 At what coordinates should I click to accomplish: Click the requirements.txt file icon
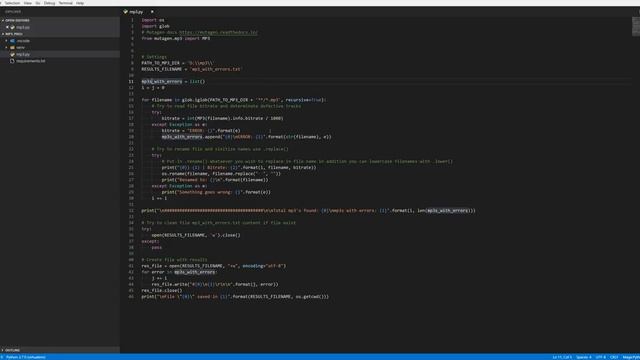pos(13,61)
